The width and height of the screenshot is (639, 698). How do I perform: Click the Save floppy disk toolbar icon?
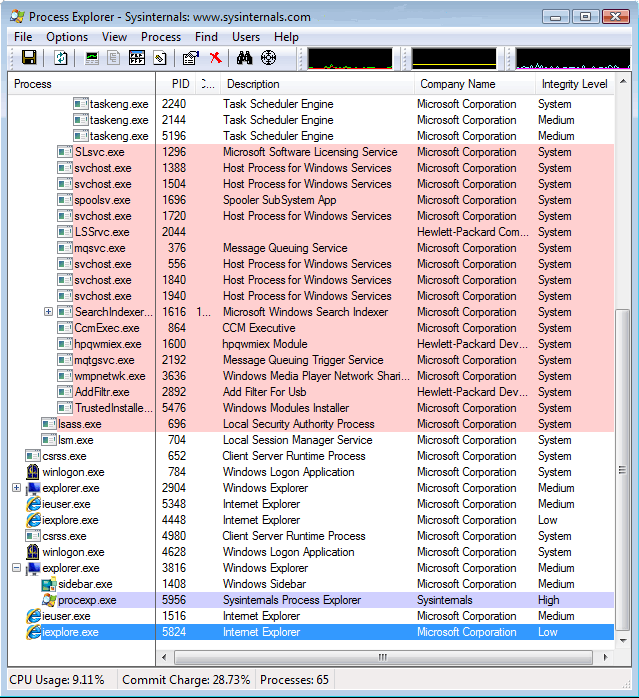29,58
